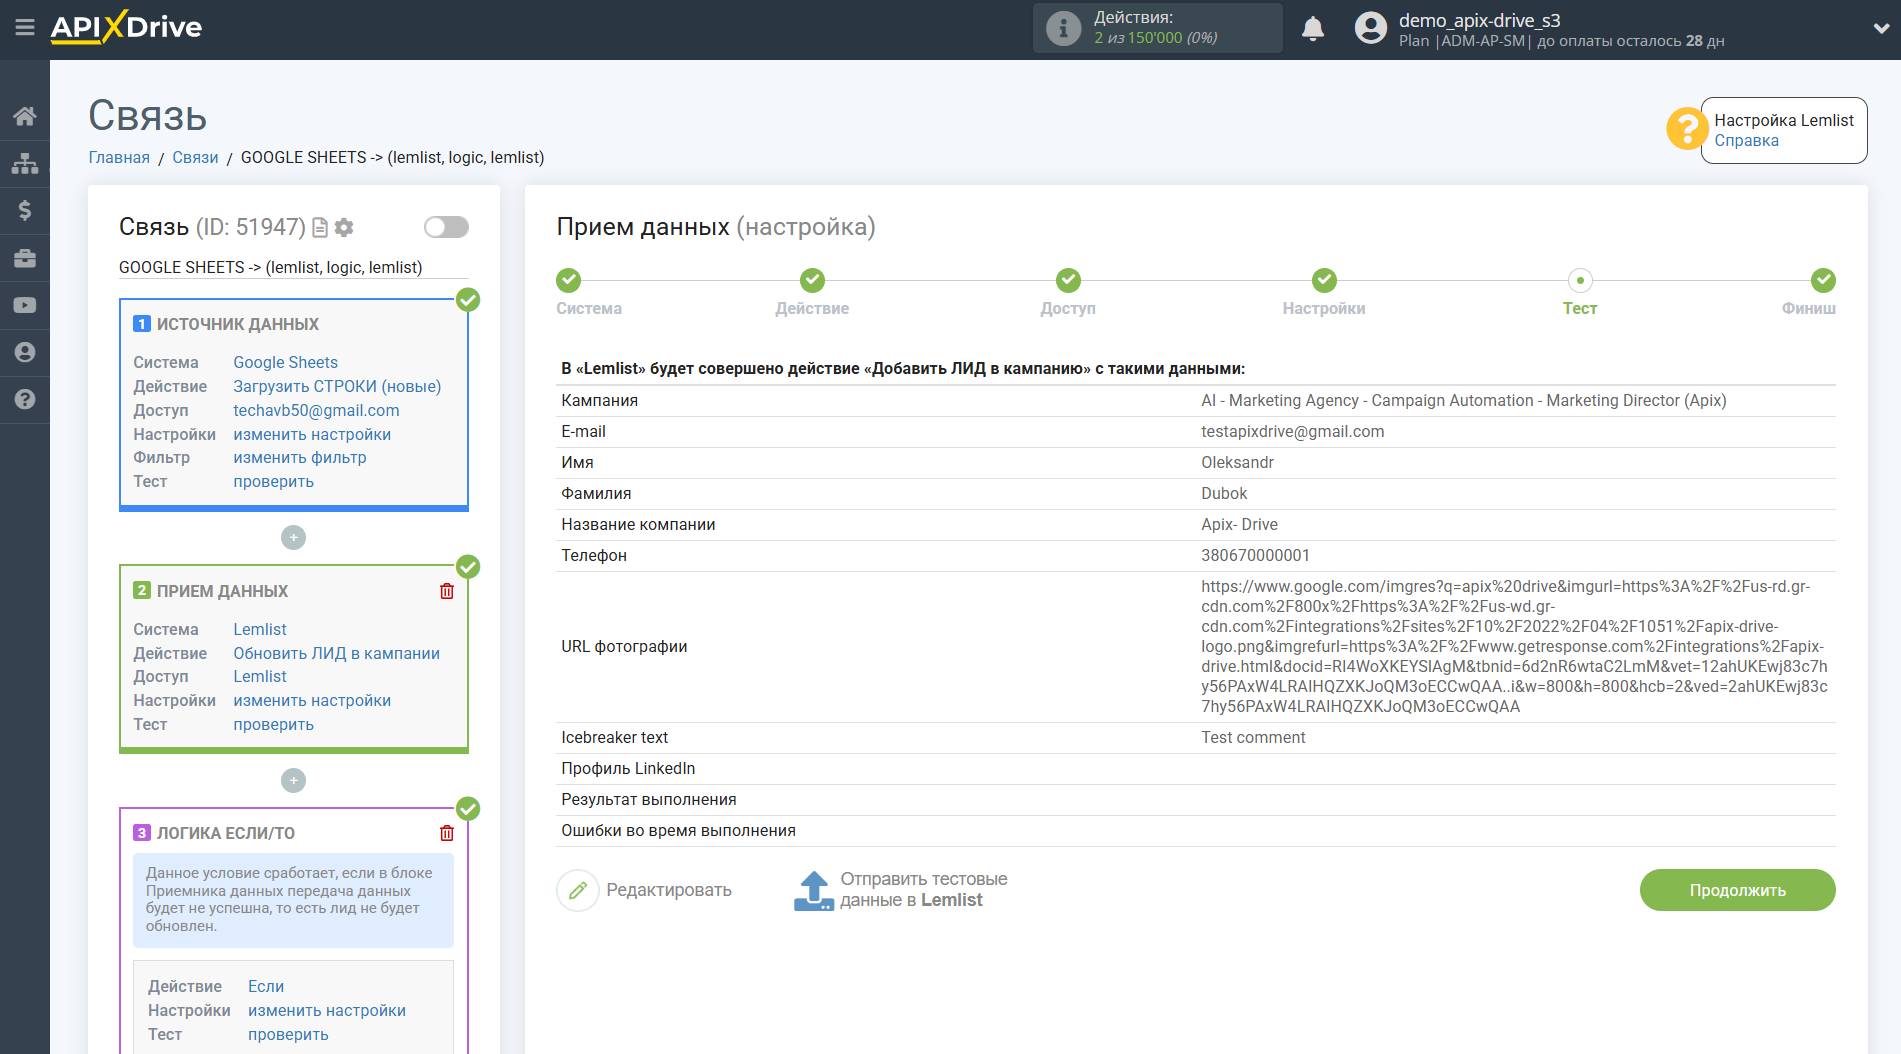Click проверить in ПРИЕМ ДАННЫХ block
Screen dimensions: 1901x1054
273,724
